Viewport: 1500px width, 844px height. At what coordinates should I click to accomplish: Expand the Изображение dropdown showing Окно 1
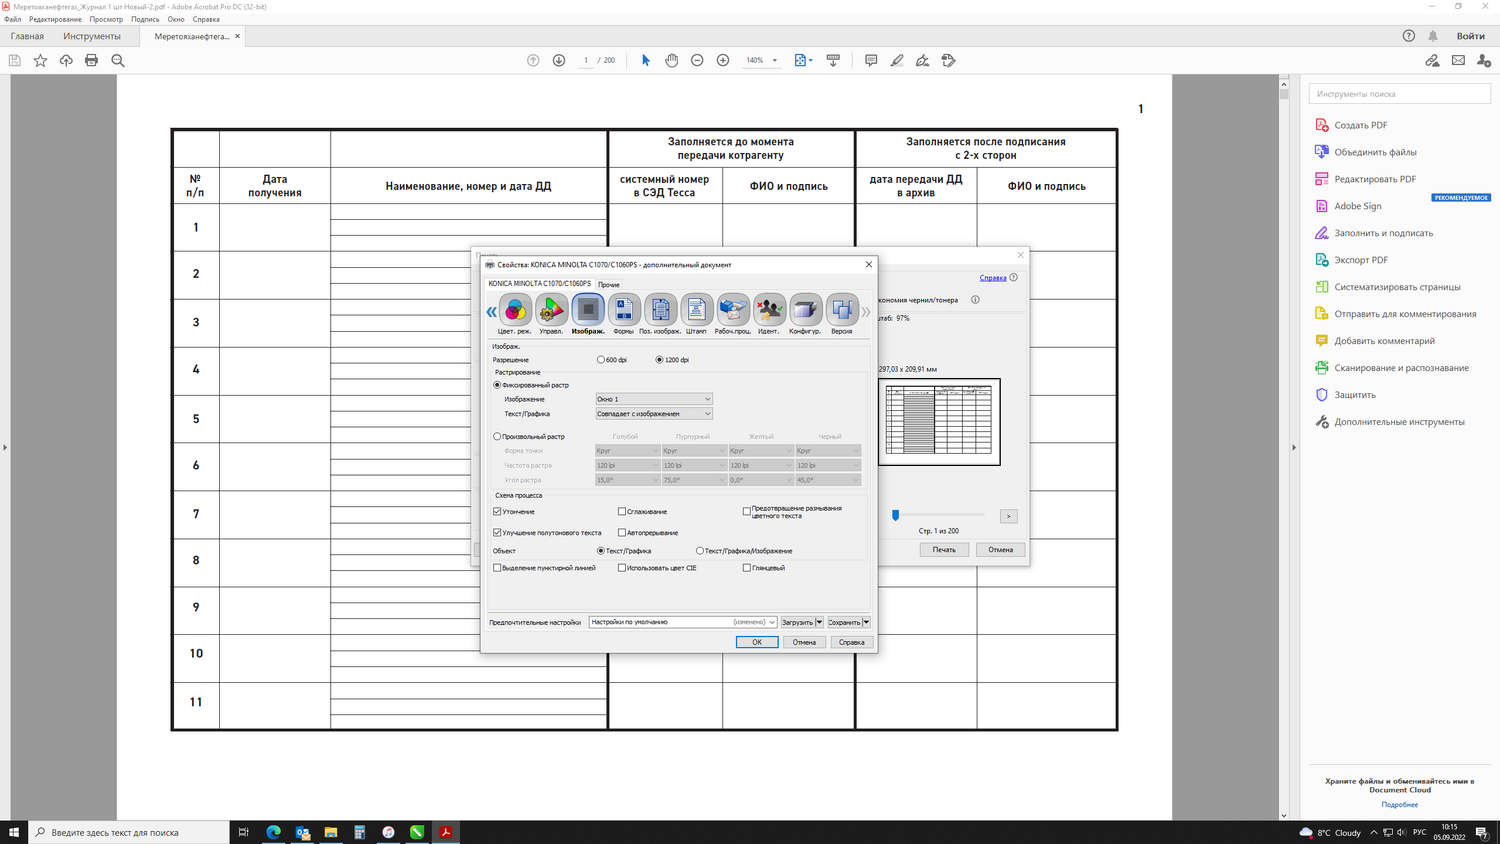[x=654, y=399]
